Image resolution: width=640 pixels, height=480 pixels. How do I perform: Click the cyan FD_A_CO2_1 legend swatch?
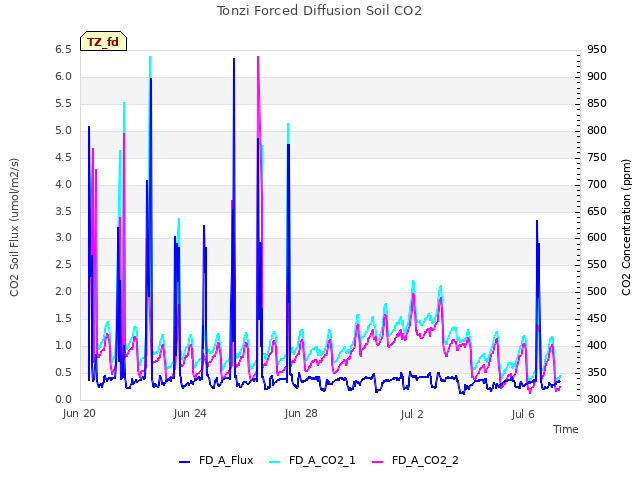coord(275,462)
